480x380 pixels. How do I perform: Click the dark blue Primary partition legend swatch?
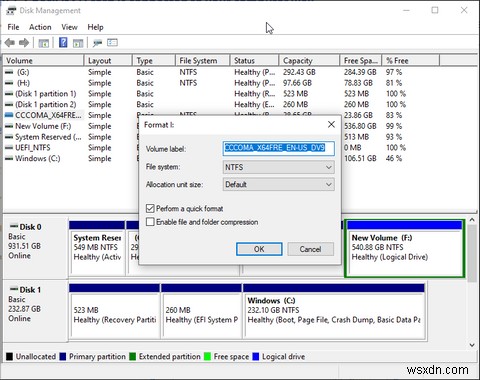coord(63,357)
